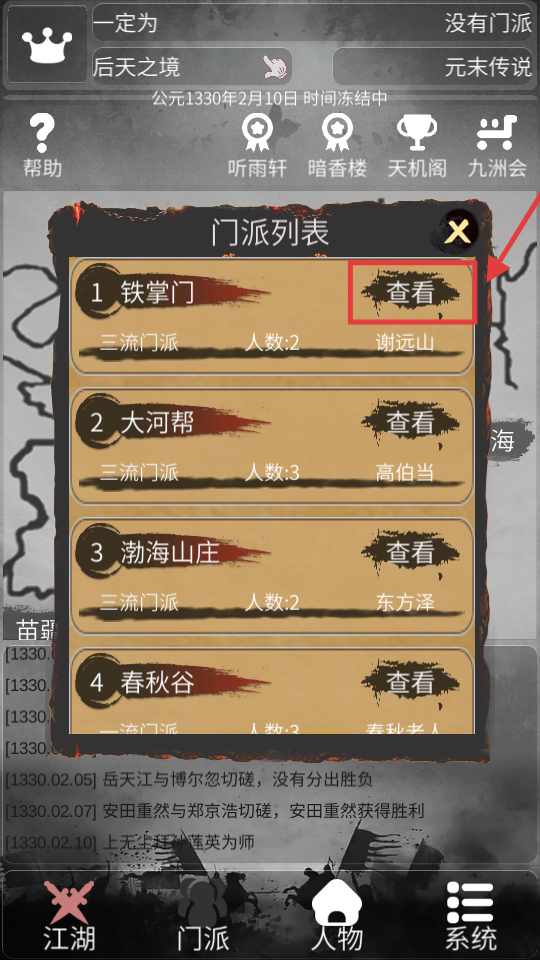Open the 帮助 help question mark icon

point(42,133)
